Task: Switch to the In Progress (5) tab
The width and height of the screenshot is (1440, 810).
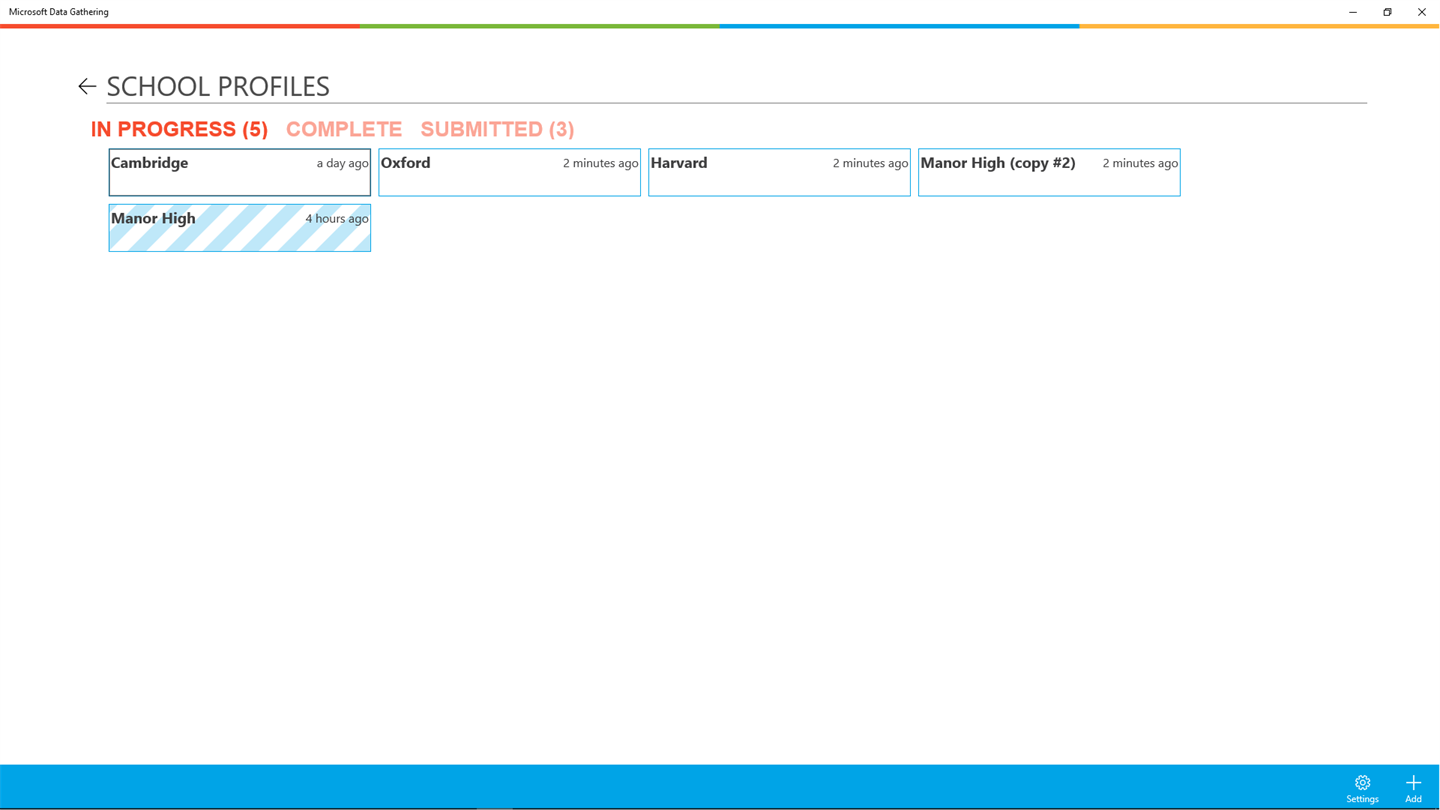Action: tap(179, 129)
